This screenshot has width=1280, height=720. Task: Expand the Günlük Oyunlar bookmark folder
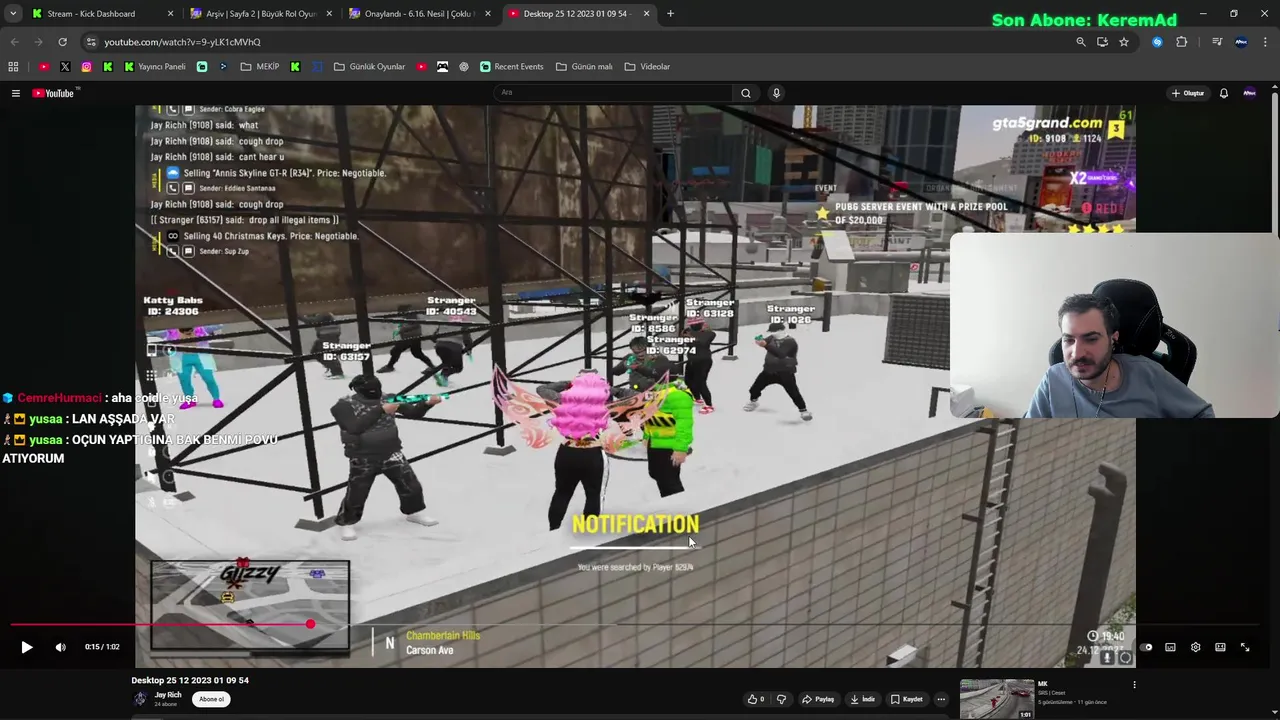[x=369, y=67]
